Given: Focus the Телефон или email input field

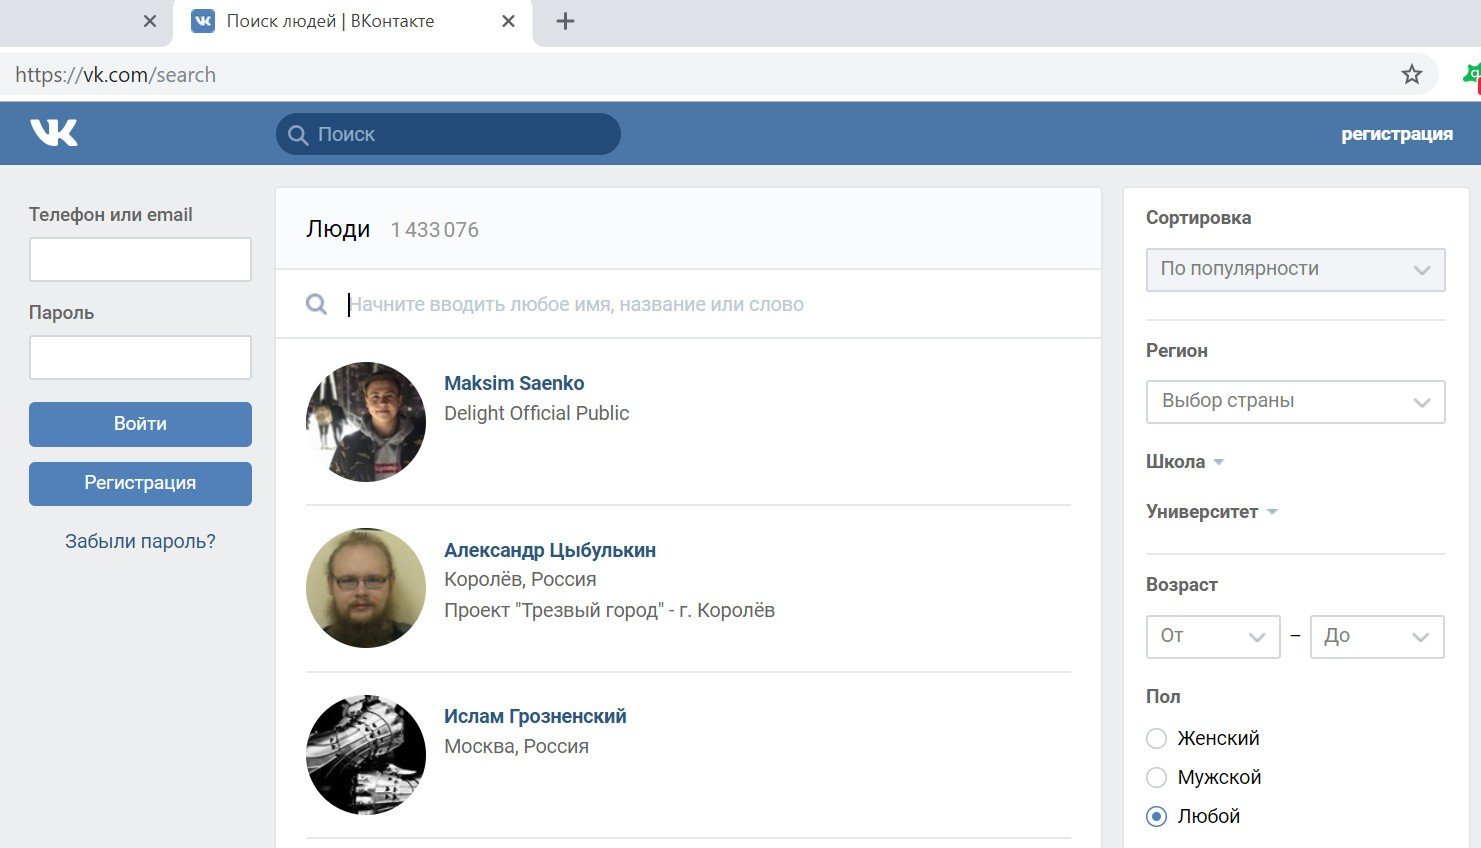Looking at the screenshot, I should tap(140, 259).
